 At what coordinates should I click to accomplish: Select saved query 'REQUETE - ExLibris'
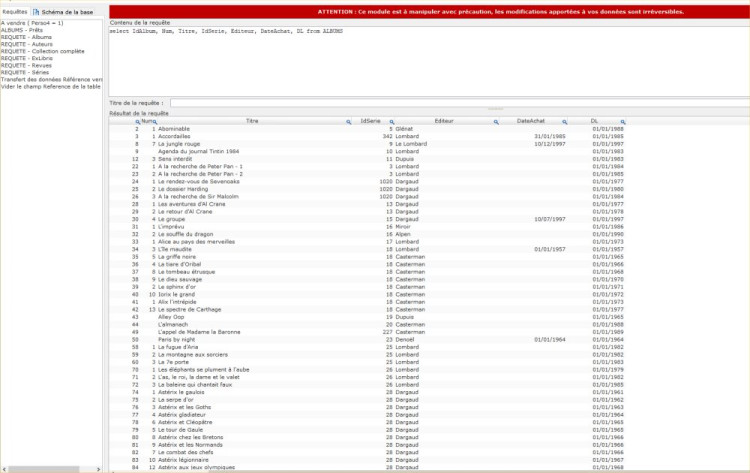tap(27, 58)
